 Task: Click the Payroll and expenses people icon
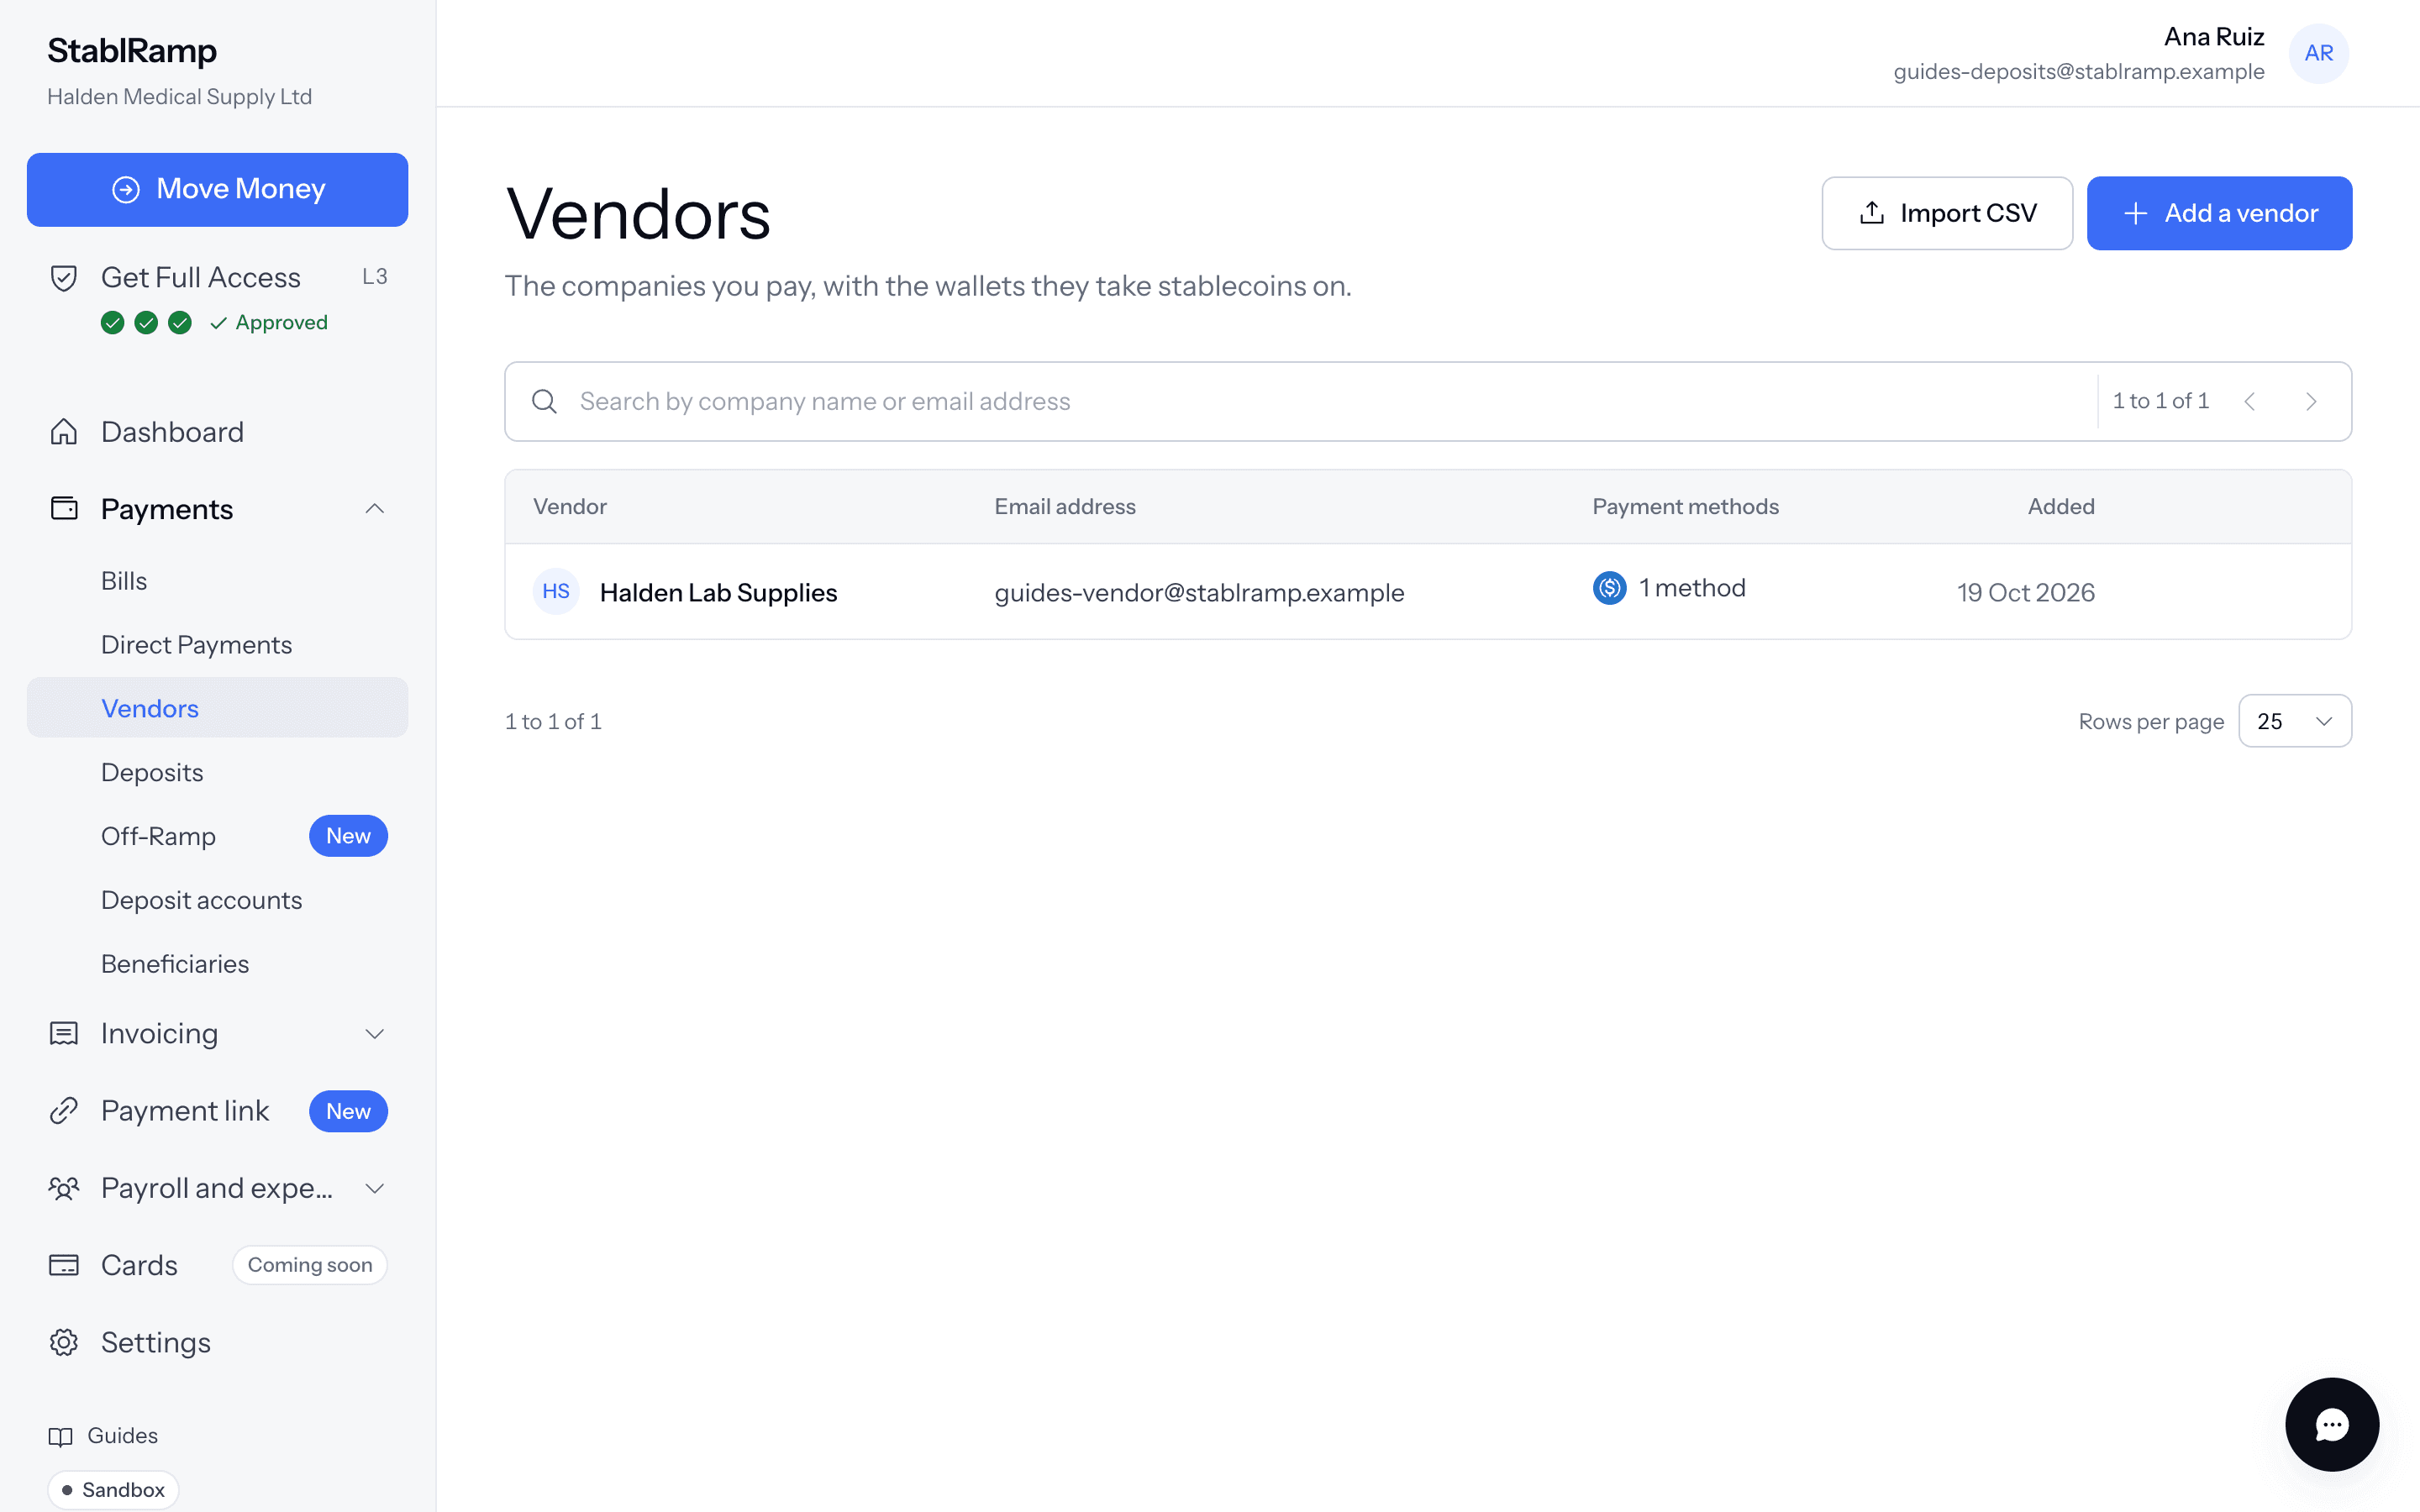tap(64, 1188)
